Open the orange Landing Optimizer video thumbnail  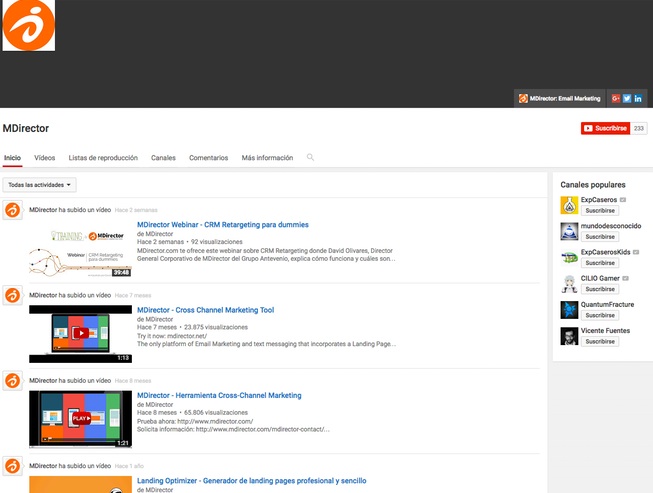(80, 485)
